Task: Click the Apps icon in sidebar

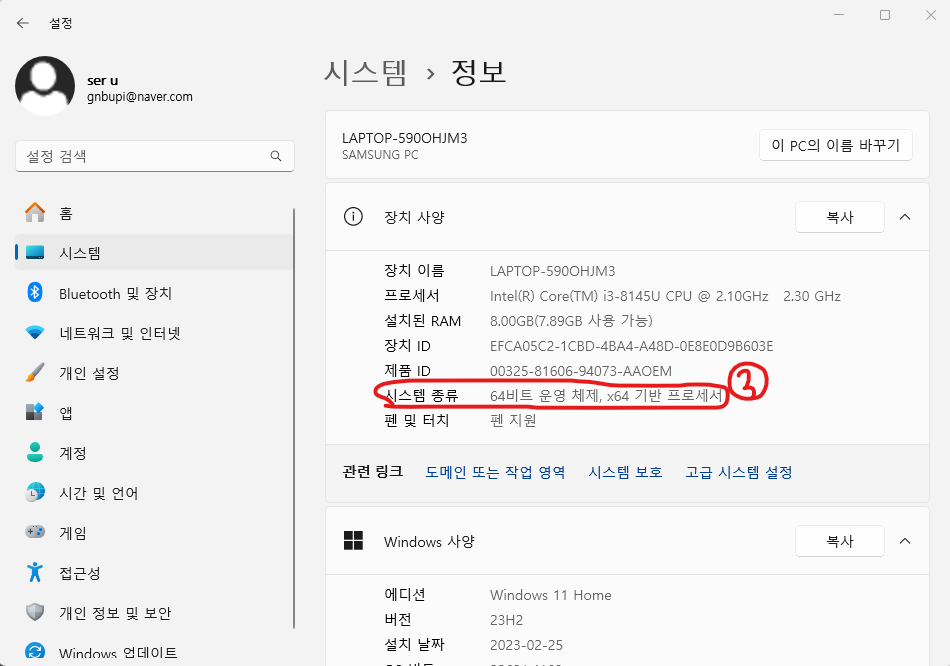Action: click(x=35, y=413)
